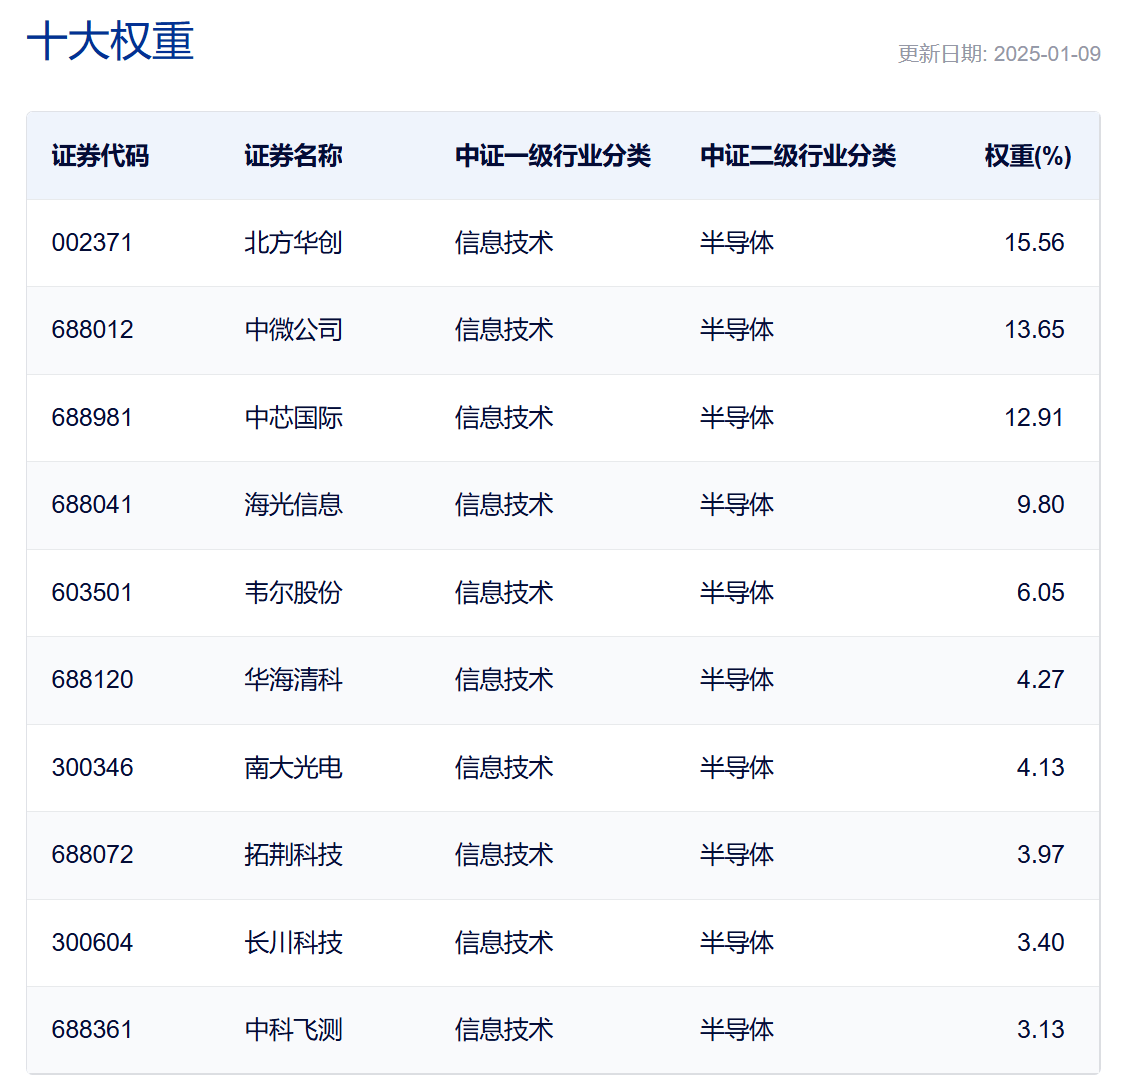Click the 韦尔股份 security name
Screen dimensions: 1121x1086
point(293,593)
